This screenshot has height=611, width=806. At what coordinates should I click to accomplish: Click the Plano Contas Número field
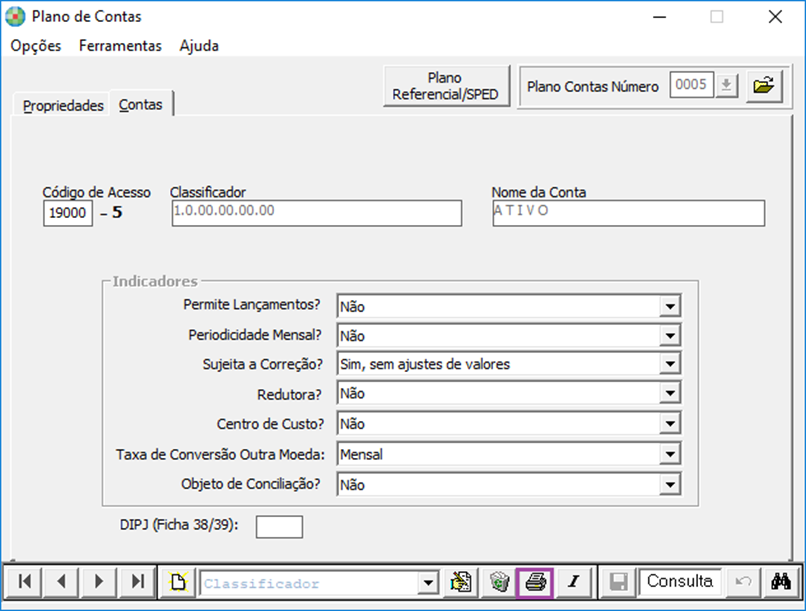[x=691, y=85]
